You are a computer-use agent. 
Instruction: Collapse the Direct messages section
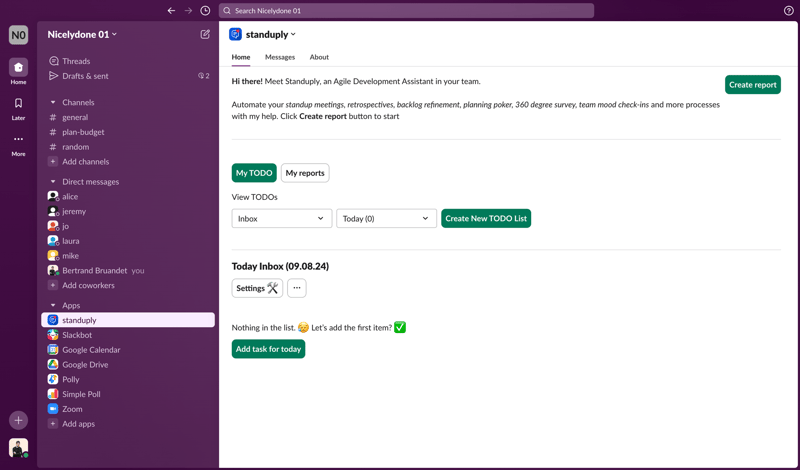(x=53, y=181)
